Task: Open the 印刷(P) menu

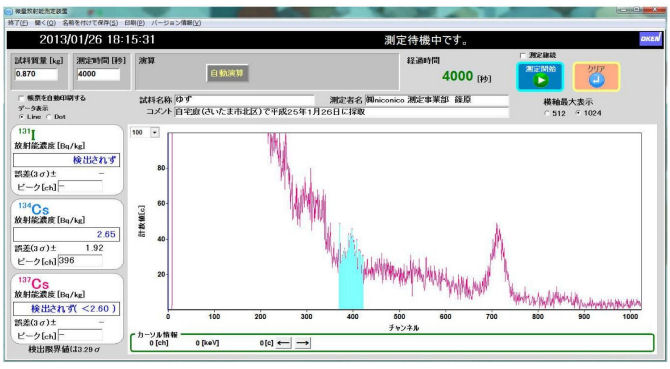Action: tap(135, 23)
